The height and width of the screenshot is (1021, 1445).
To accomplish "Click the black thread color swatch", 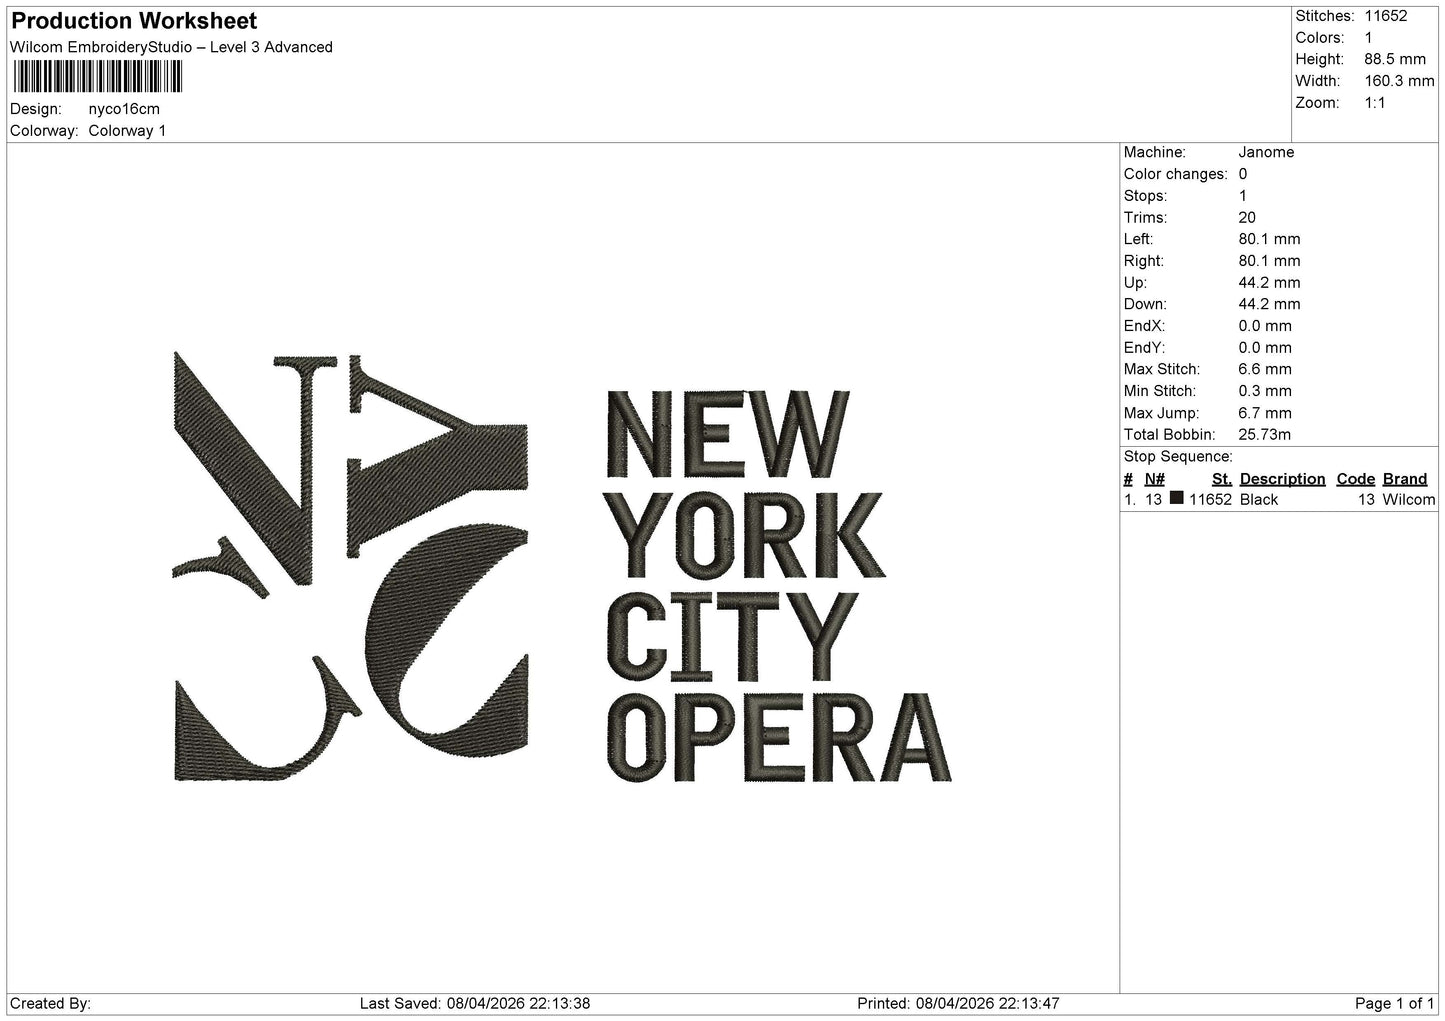I will click(x=1177, y=498).
